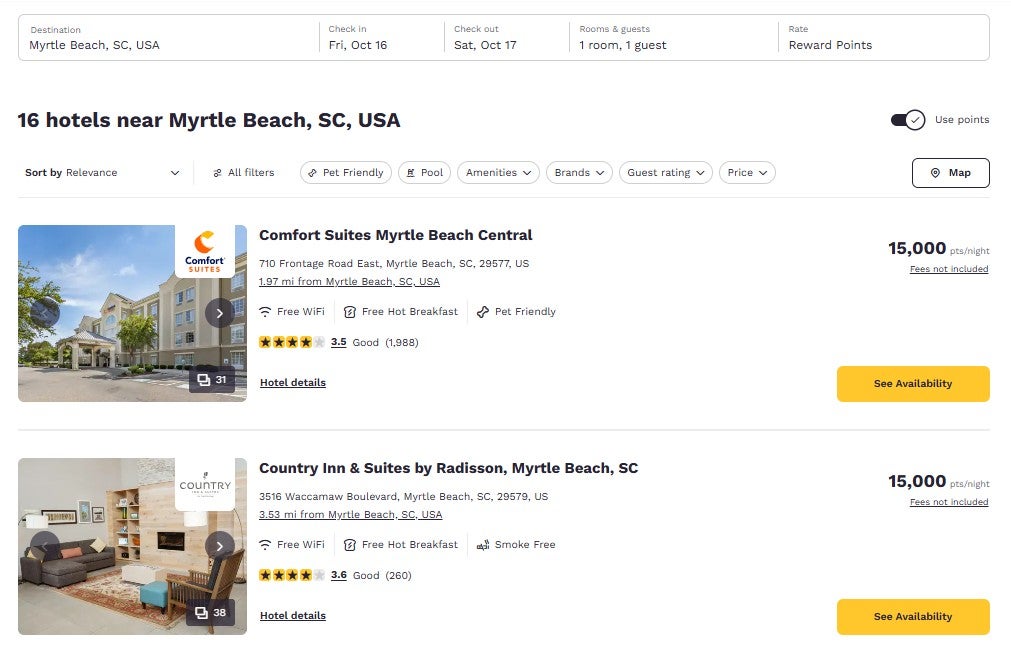This screenshot has width=1011, height=648.
Task: Open All filters panel
Action: 244,173
